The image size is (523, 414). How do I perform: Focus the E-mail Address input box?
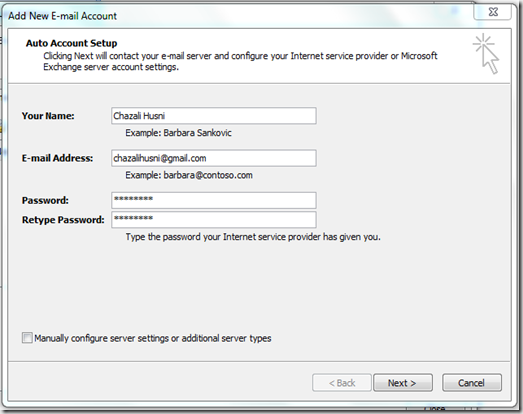(214, 158)
